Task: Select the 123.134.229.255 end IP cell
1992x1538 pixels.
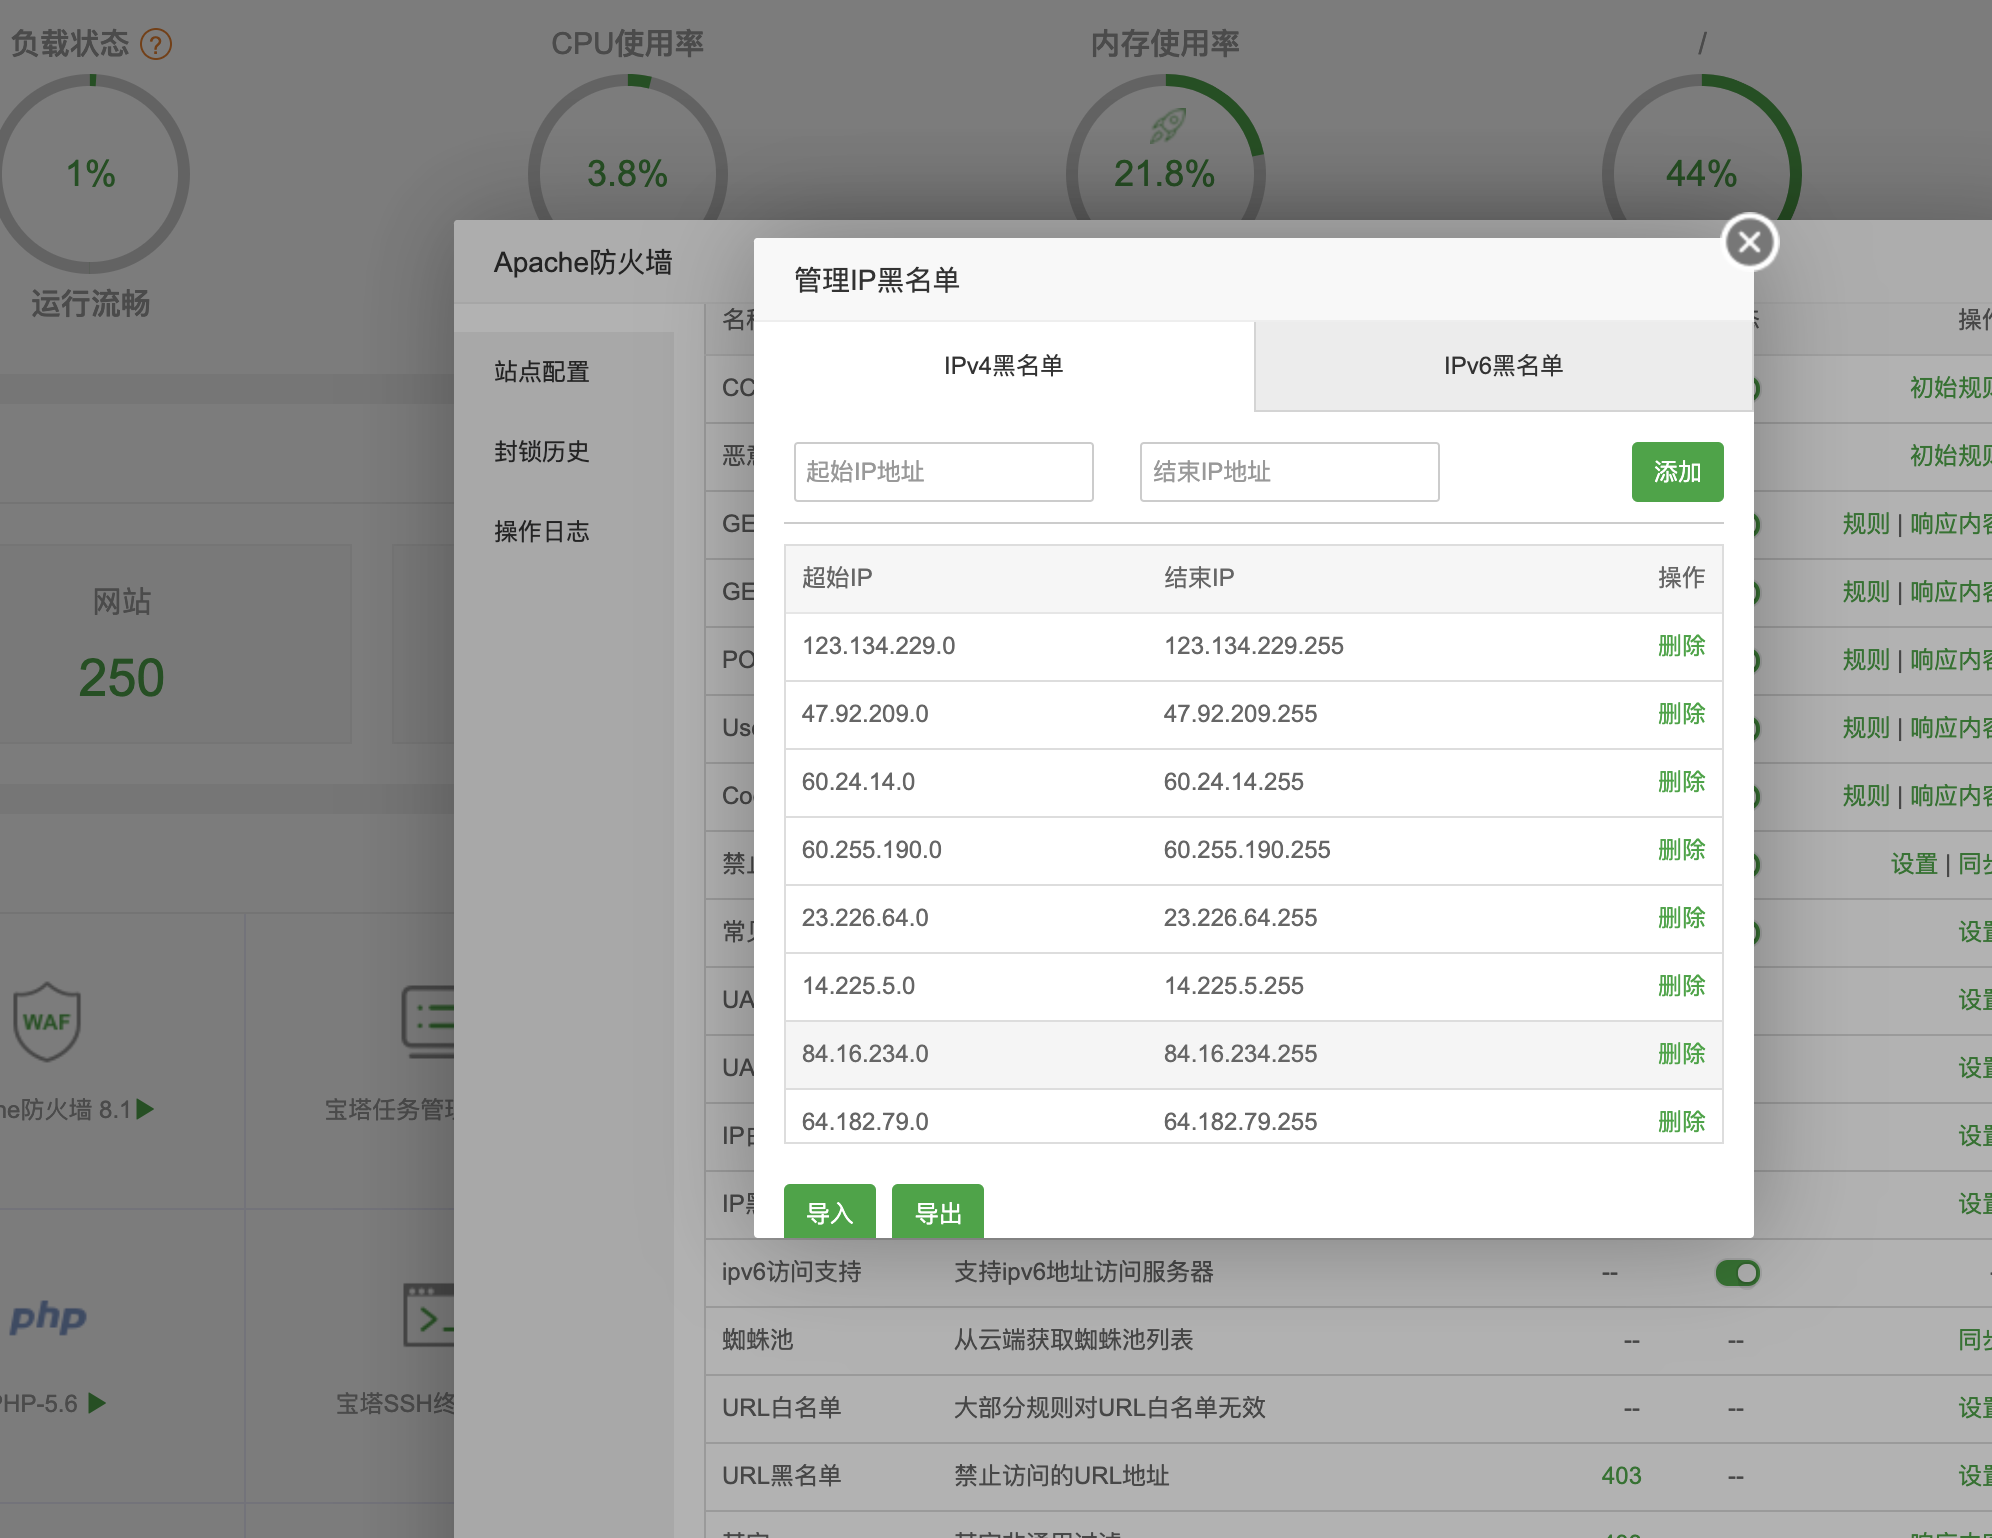Action: point(1253,646)
